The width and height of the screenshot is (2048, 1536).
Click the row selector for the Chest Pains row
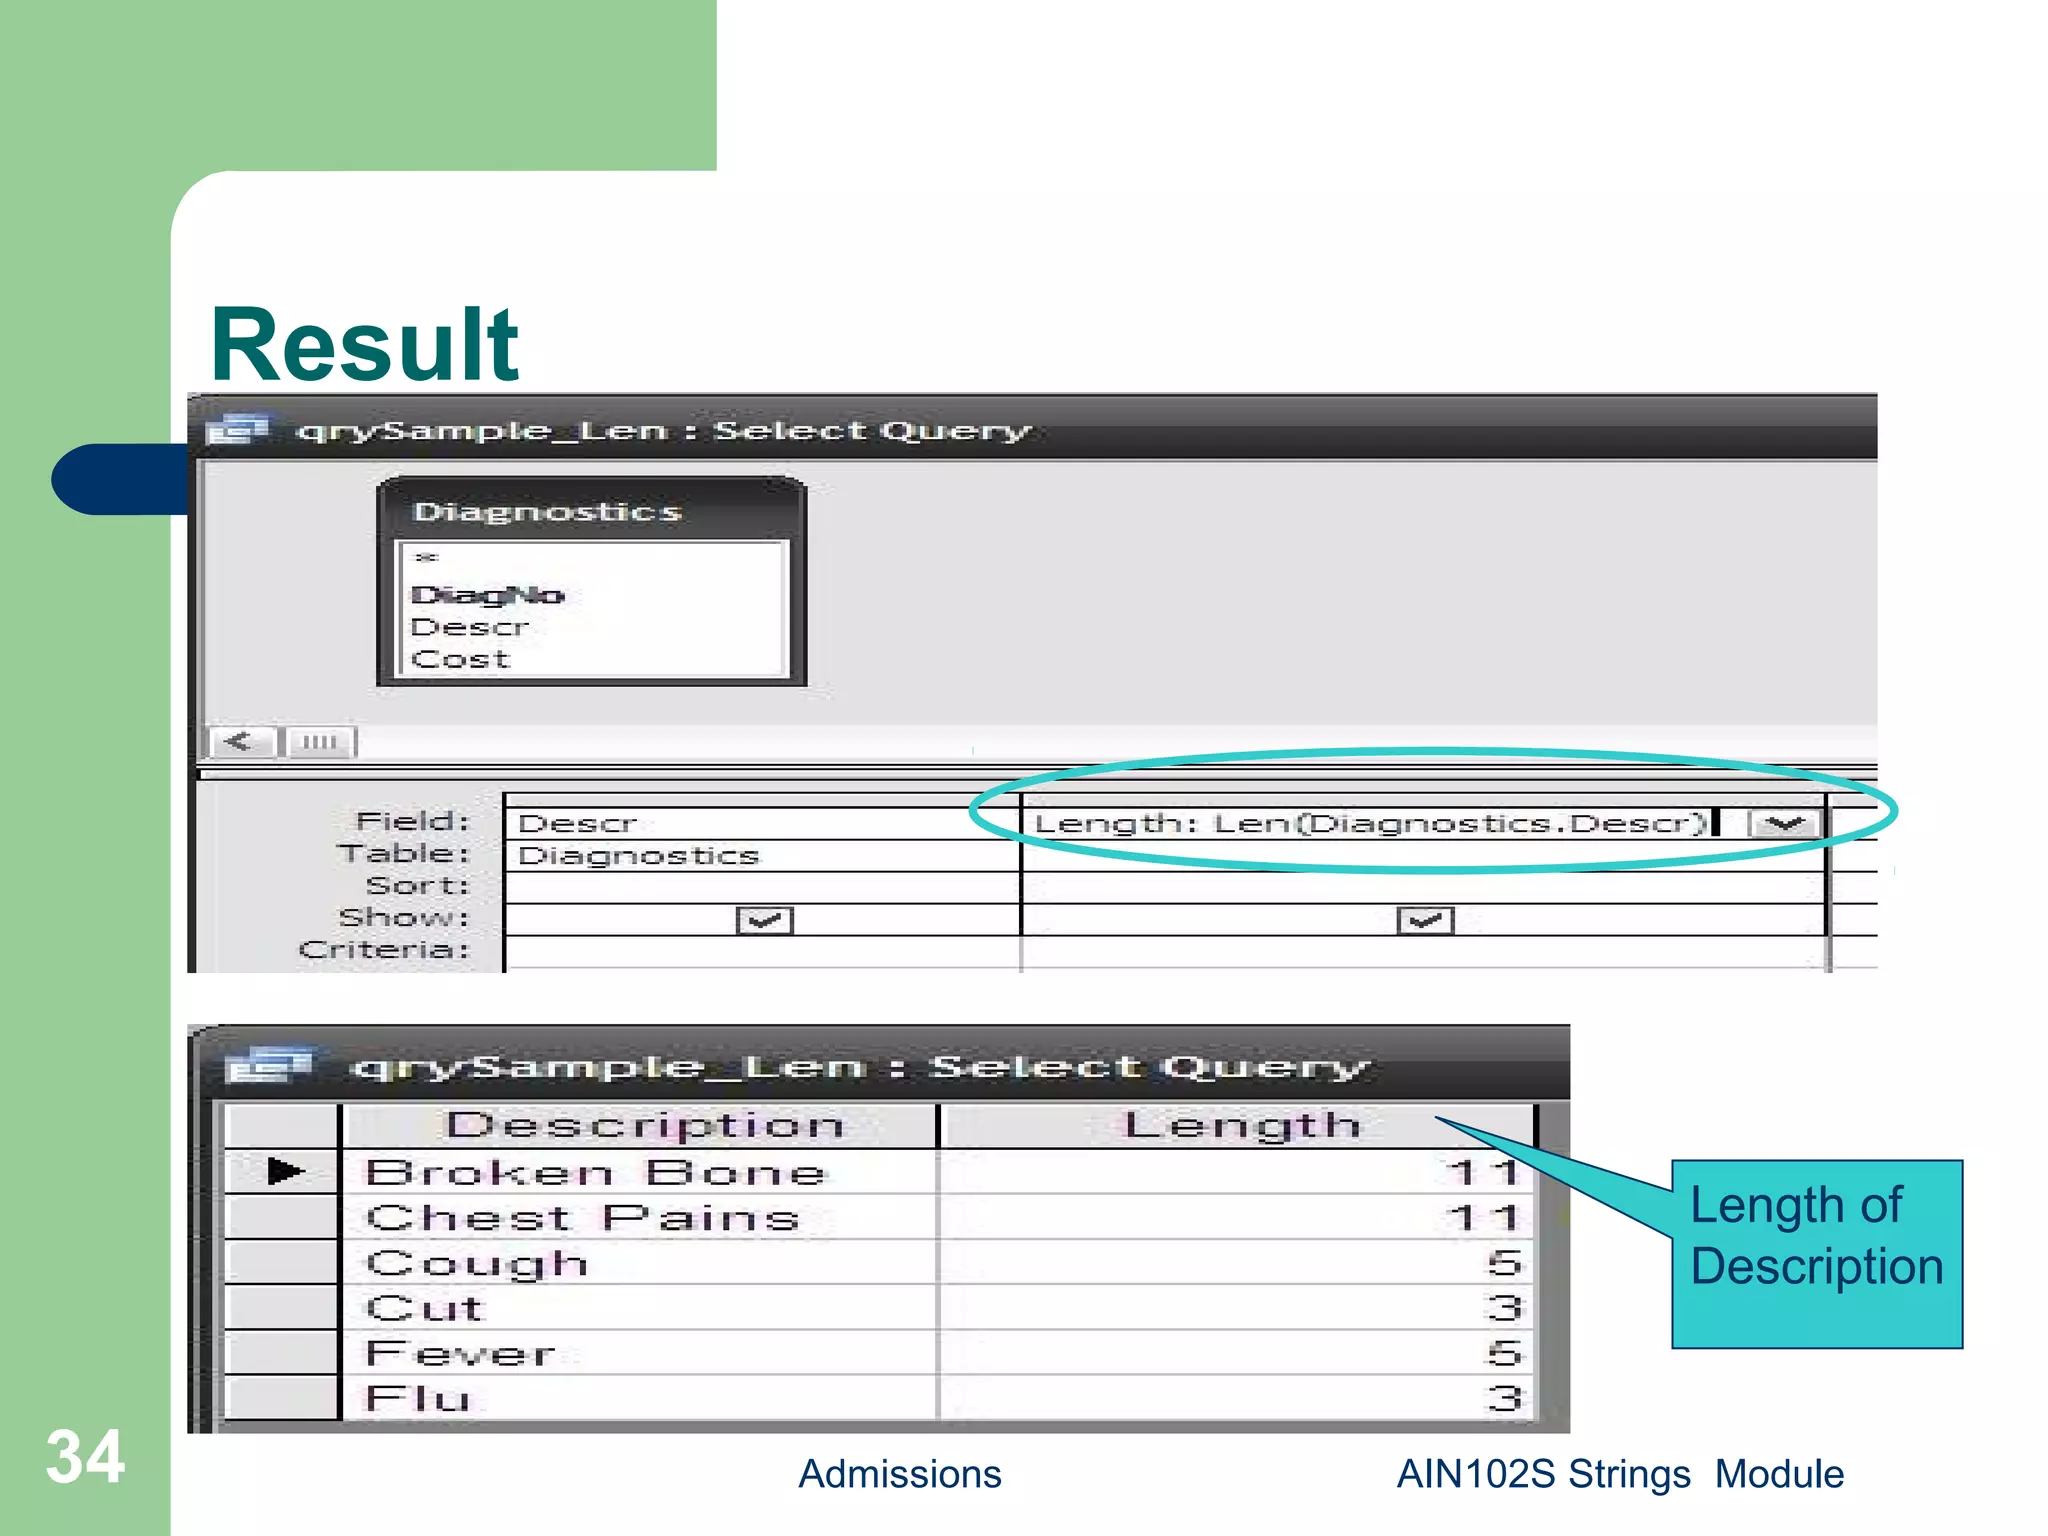[282, 1217]
